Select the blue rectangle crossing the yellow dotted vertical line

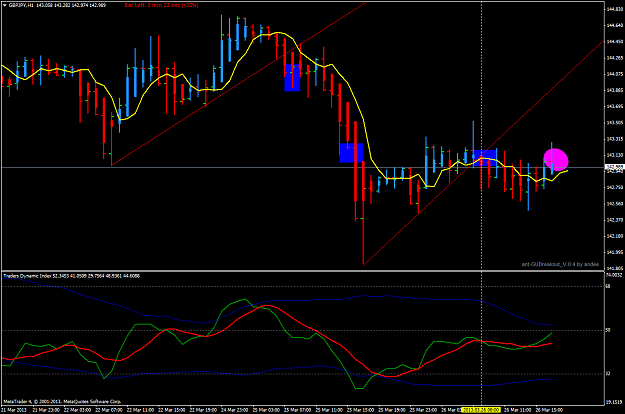pyautogui.click(x=485, y=158)
